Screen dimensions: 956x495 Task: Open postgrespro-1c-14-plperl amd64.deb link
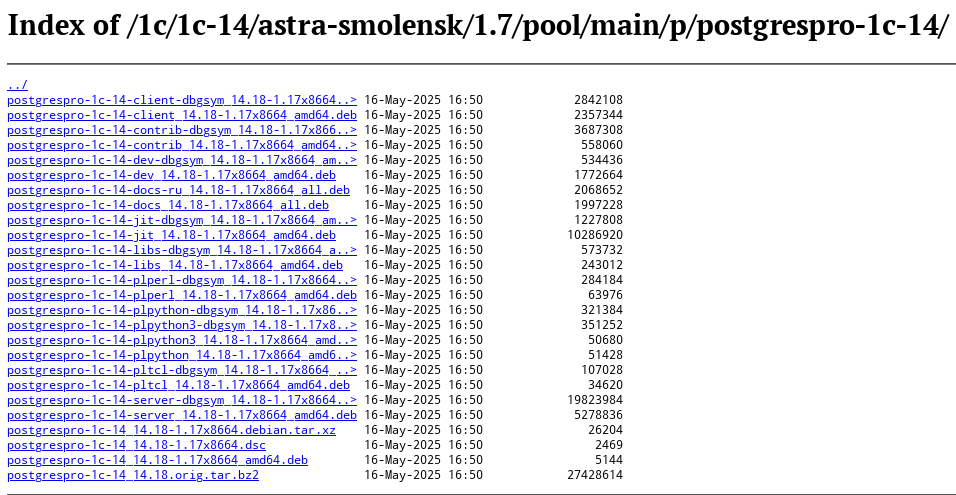pos(182,295)
